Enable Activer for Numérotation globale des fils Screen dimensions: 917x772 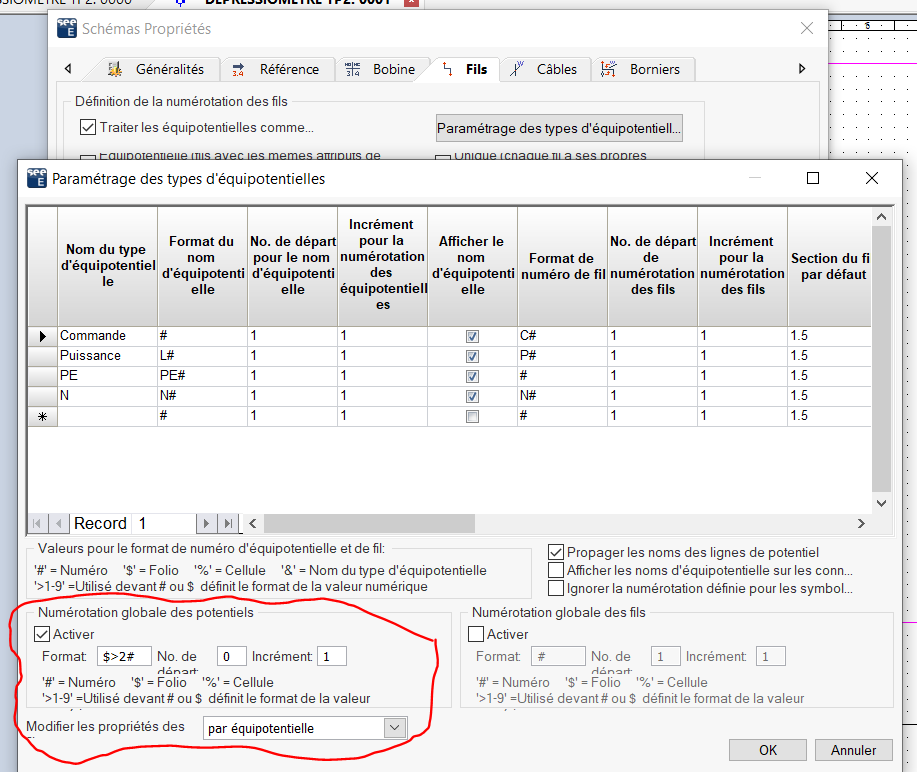coord(476,634)
